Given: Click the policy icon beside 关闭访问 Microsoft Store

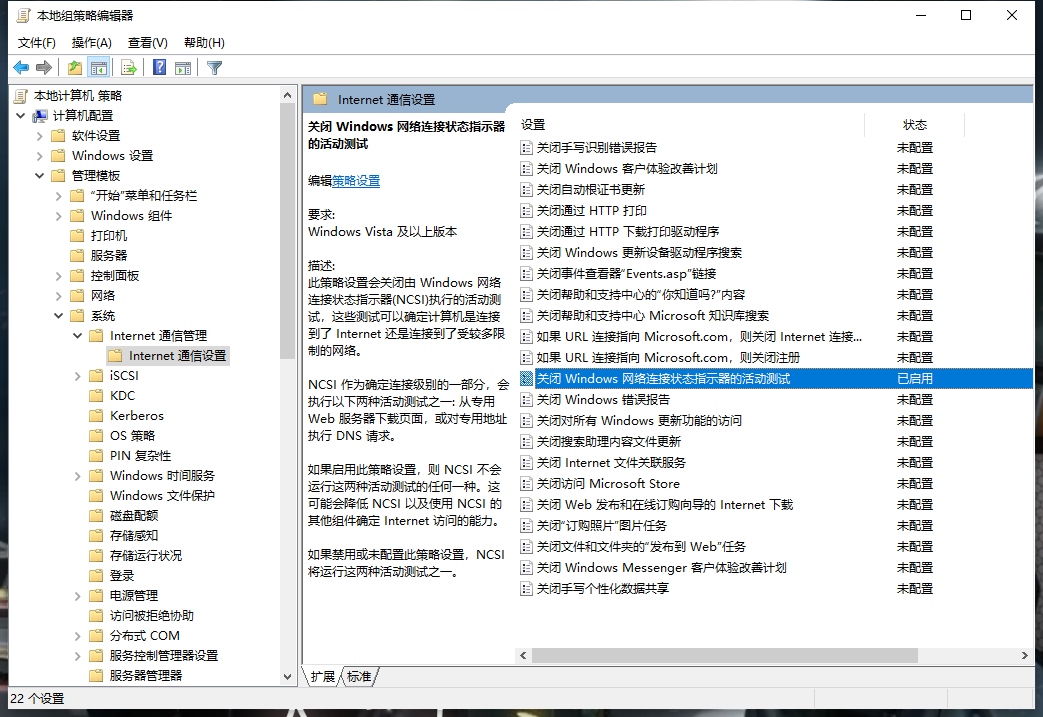Looking at the screenshot, I should [x=526, y=484].
